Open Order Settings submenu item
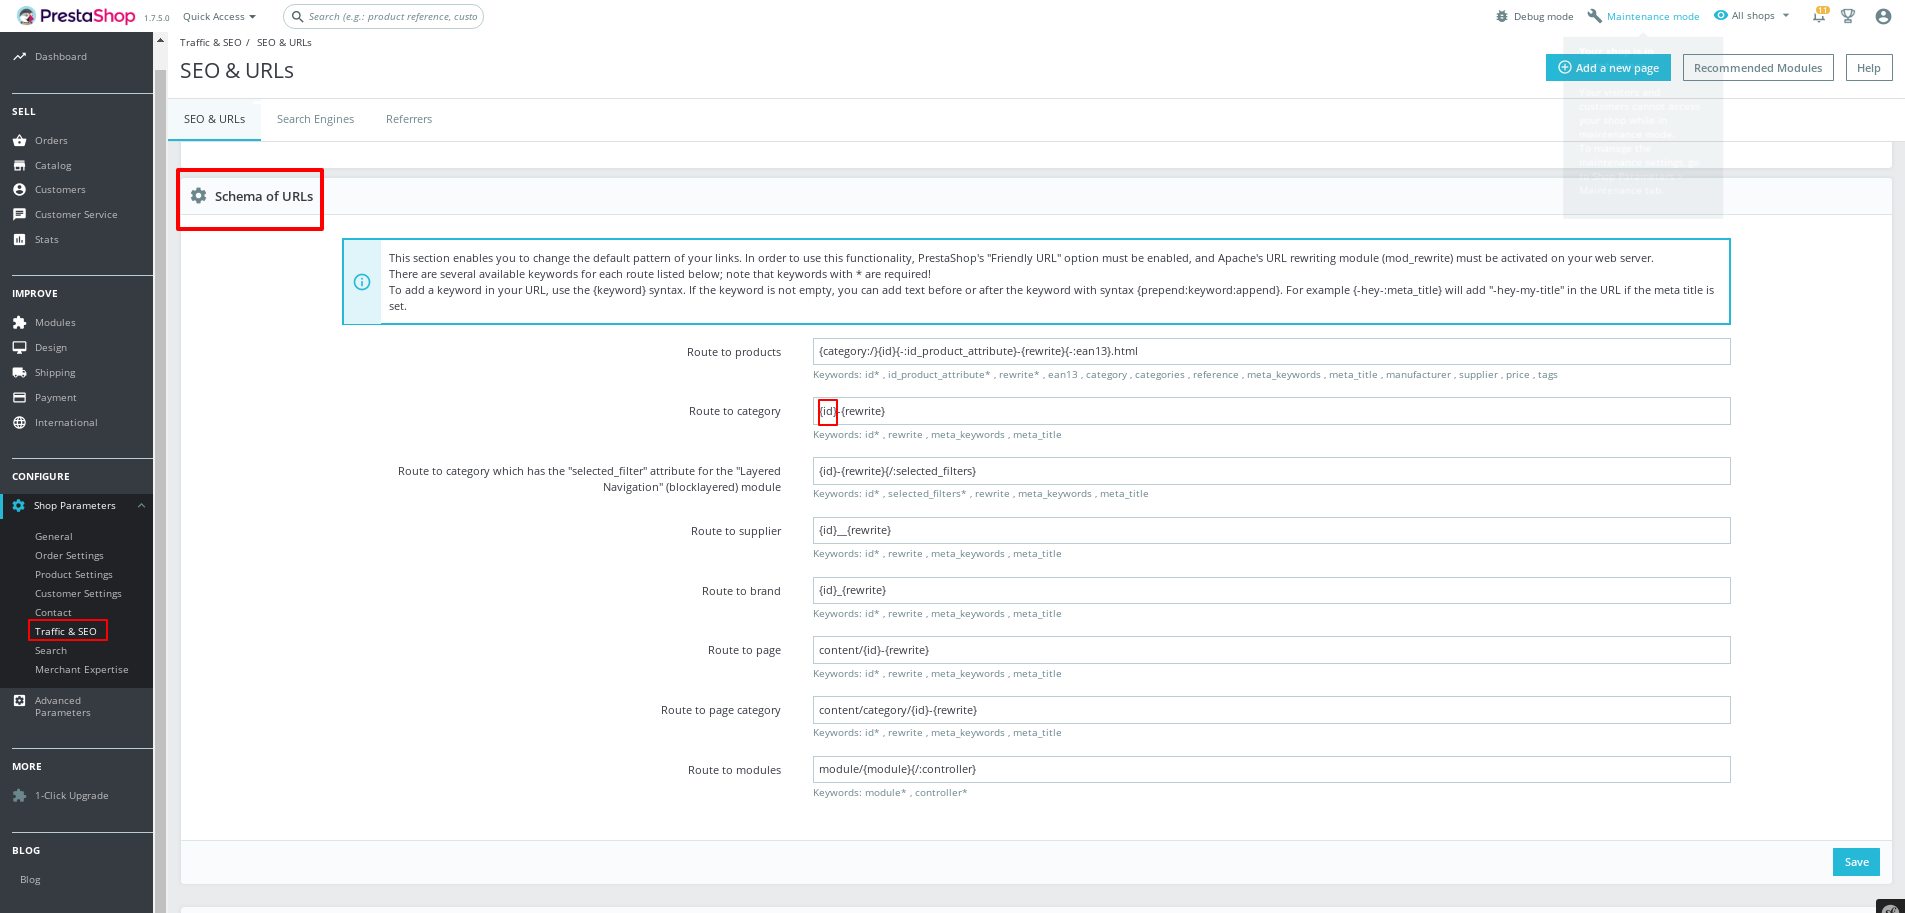 [x=69, y=556]
